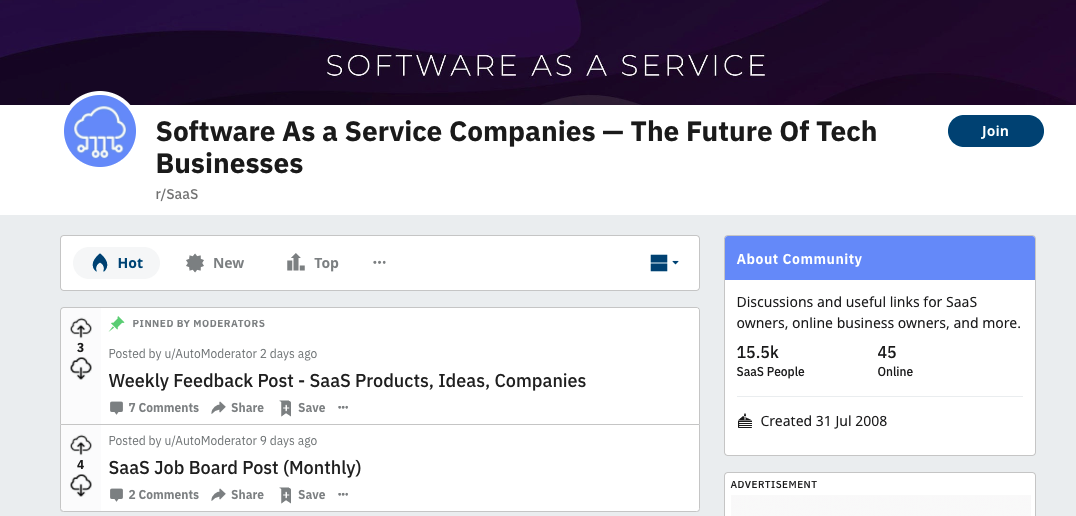Join the r/SaaS community
This screenshot has width=1076, height=516.
click(995, 131)
